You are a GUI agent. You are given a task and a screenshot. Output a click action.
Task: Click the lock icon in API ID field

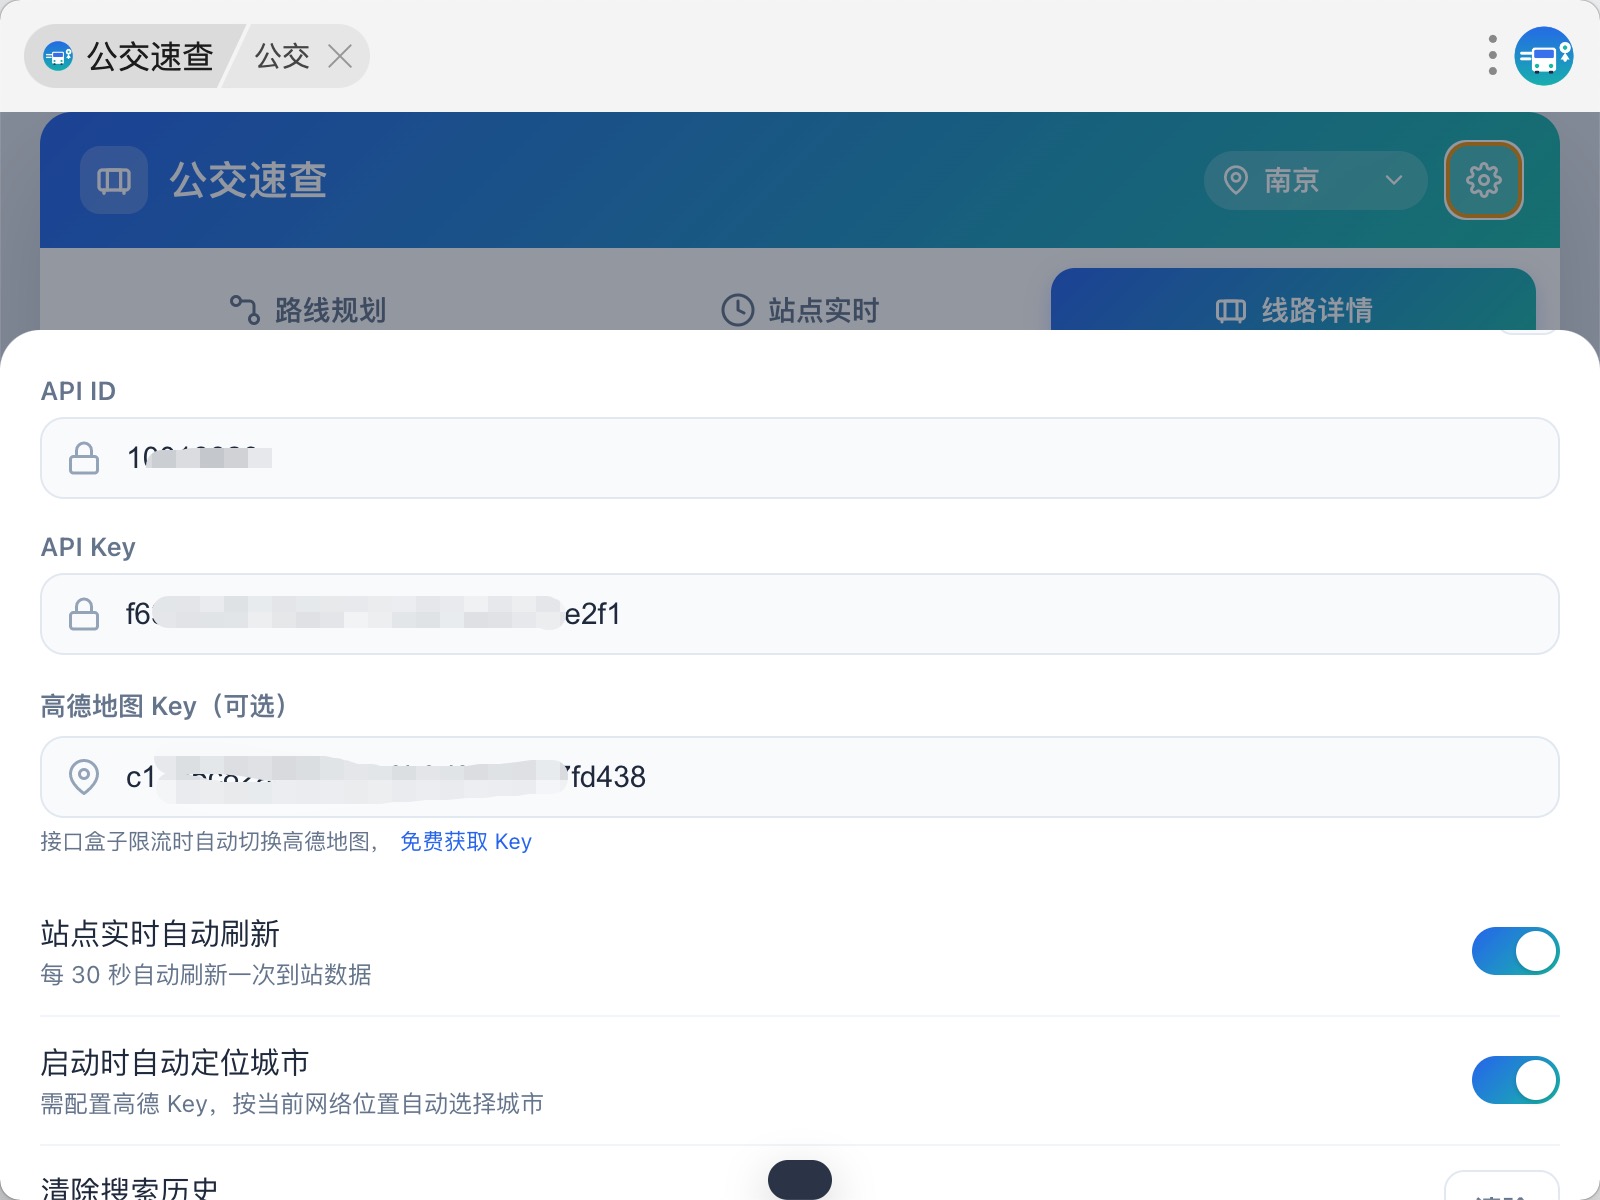click(84, 458)
